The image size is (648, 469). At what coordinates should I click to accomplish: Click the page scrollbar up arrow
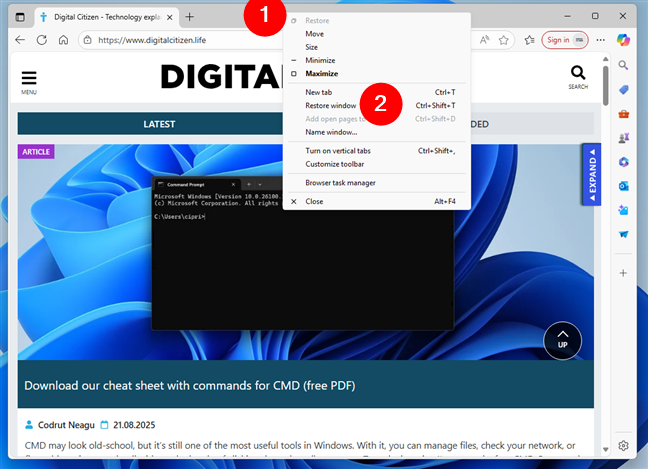click(605, 59)
